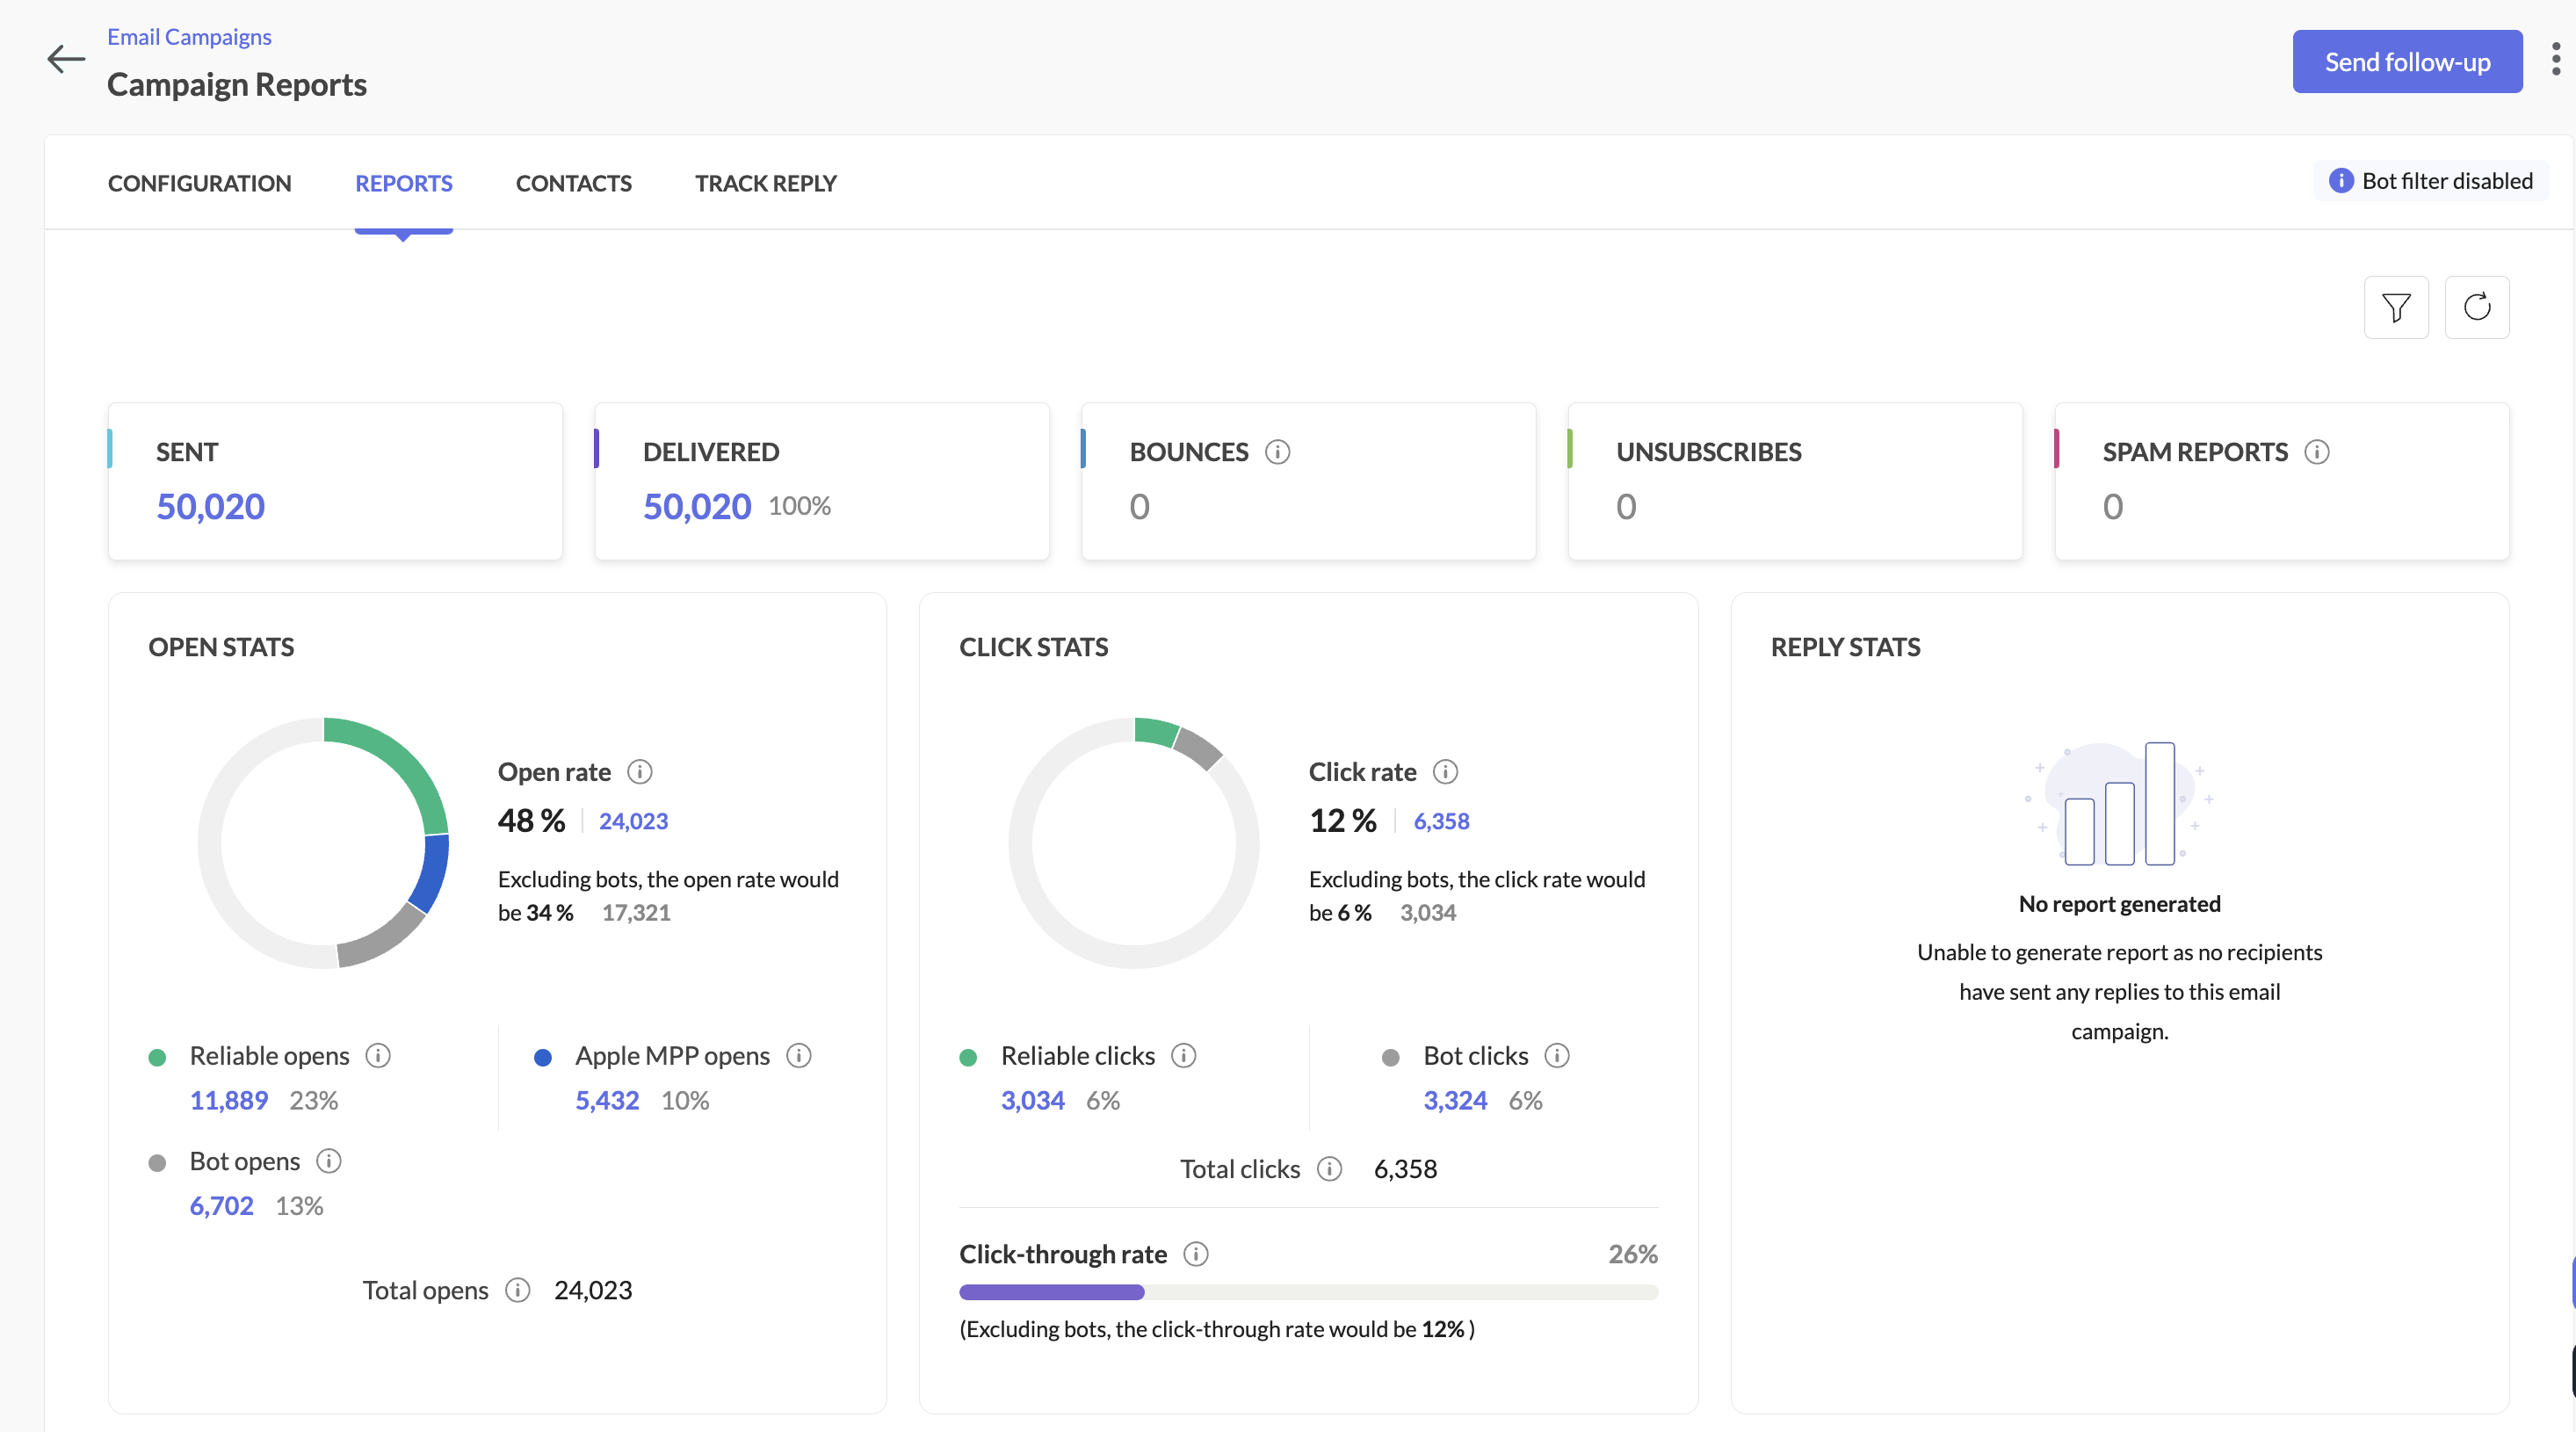Open the three-dot more options menu
This screenshot has width=2576, height=1432.
point(2555,59)
